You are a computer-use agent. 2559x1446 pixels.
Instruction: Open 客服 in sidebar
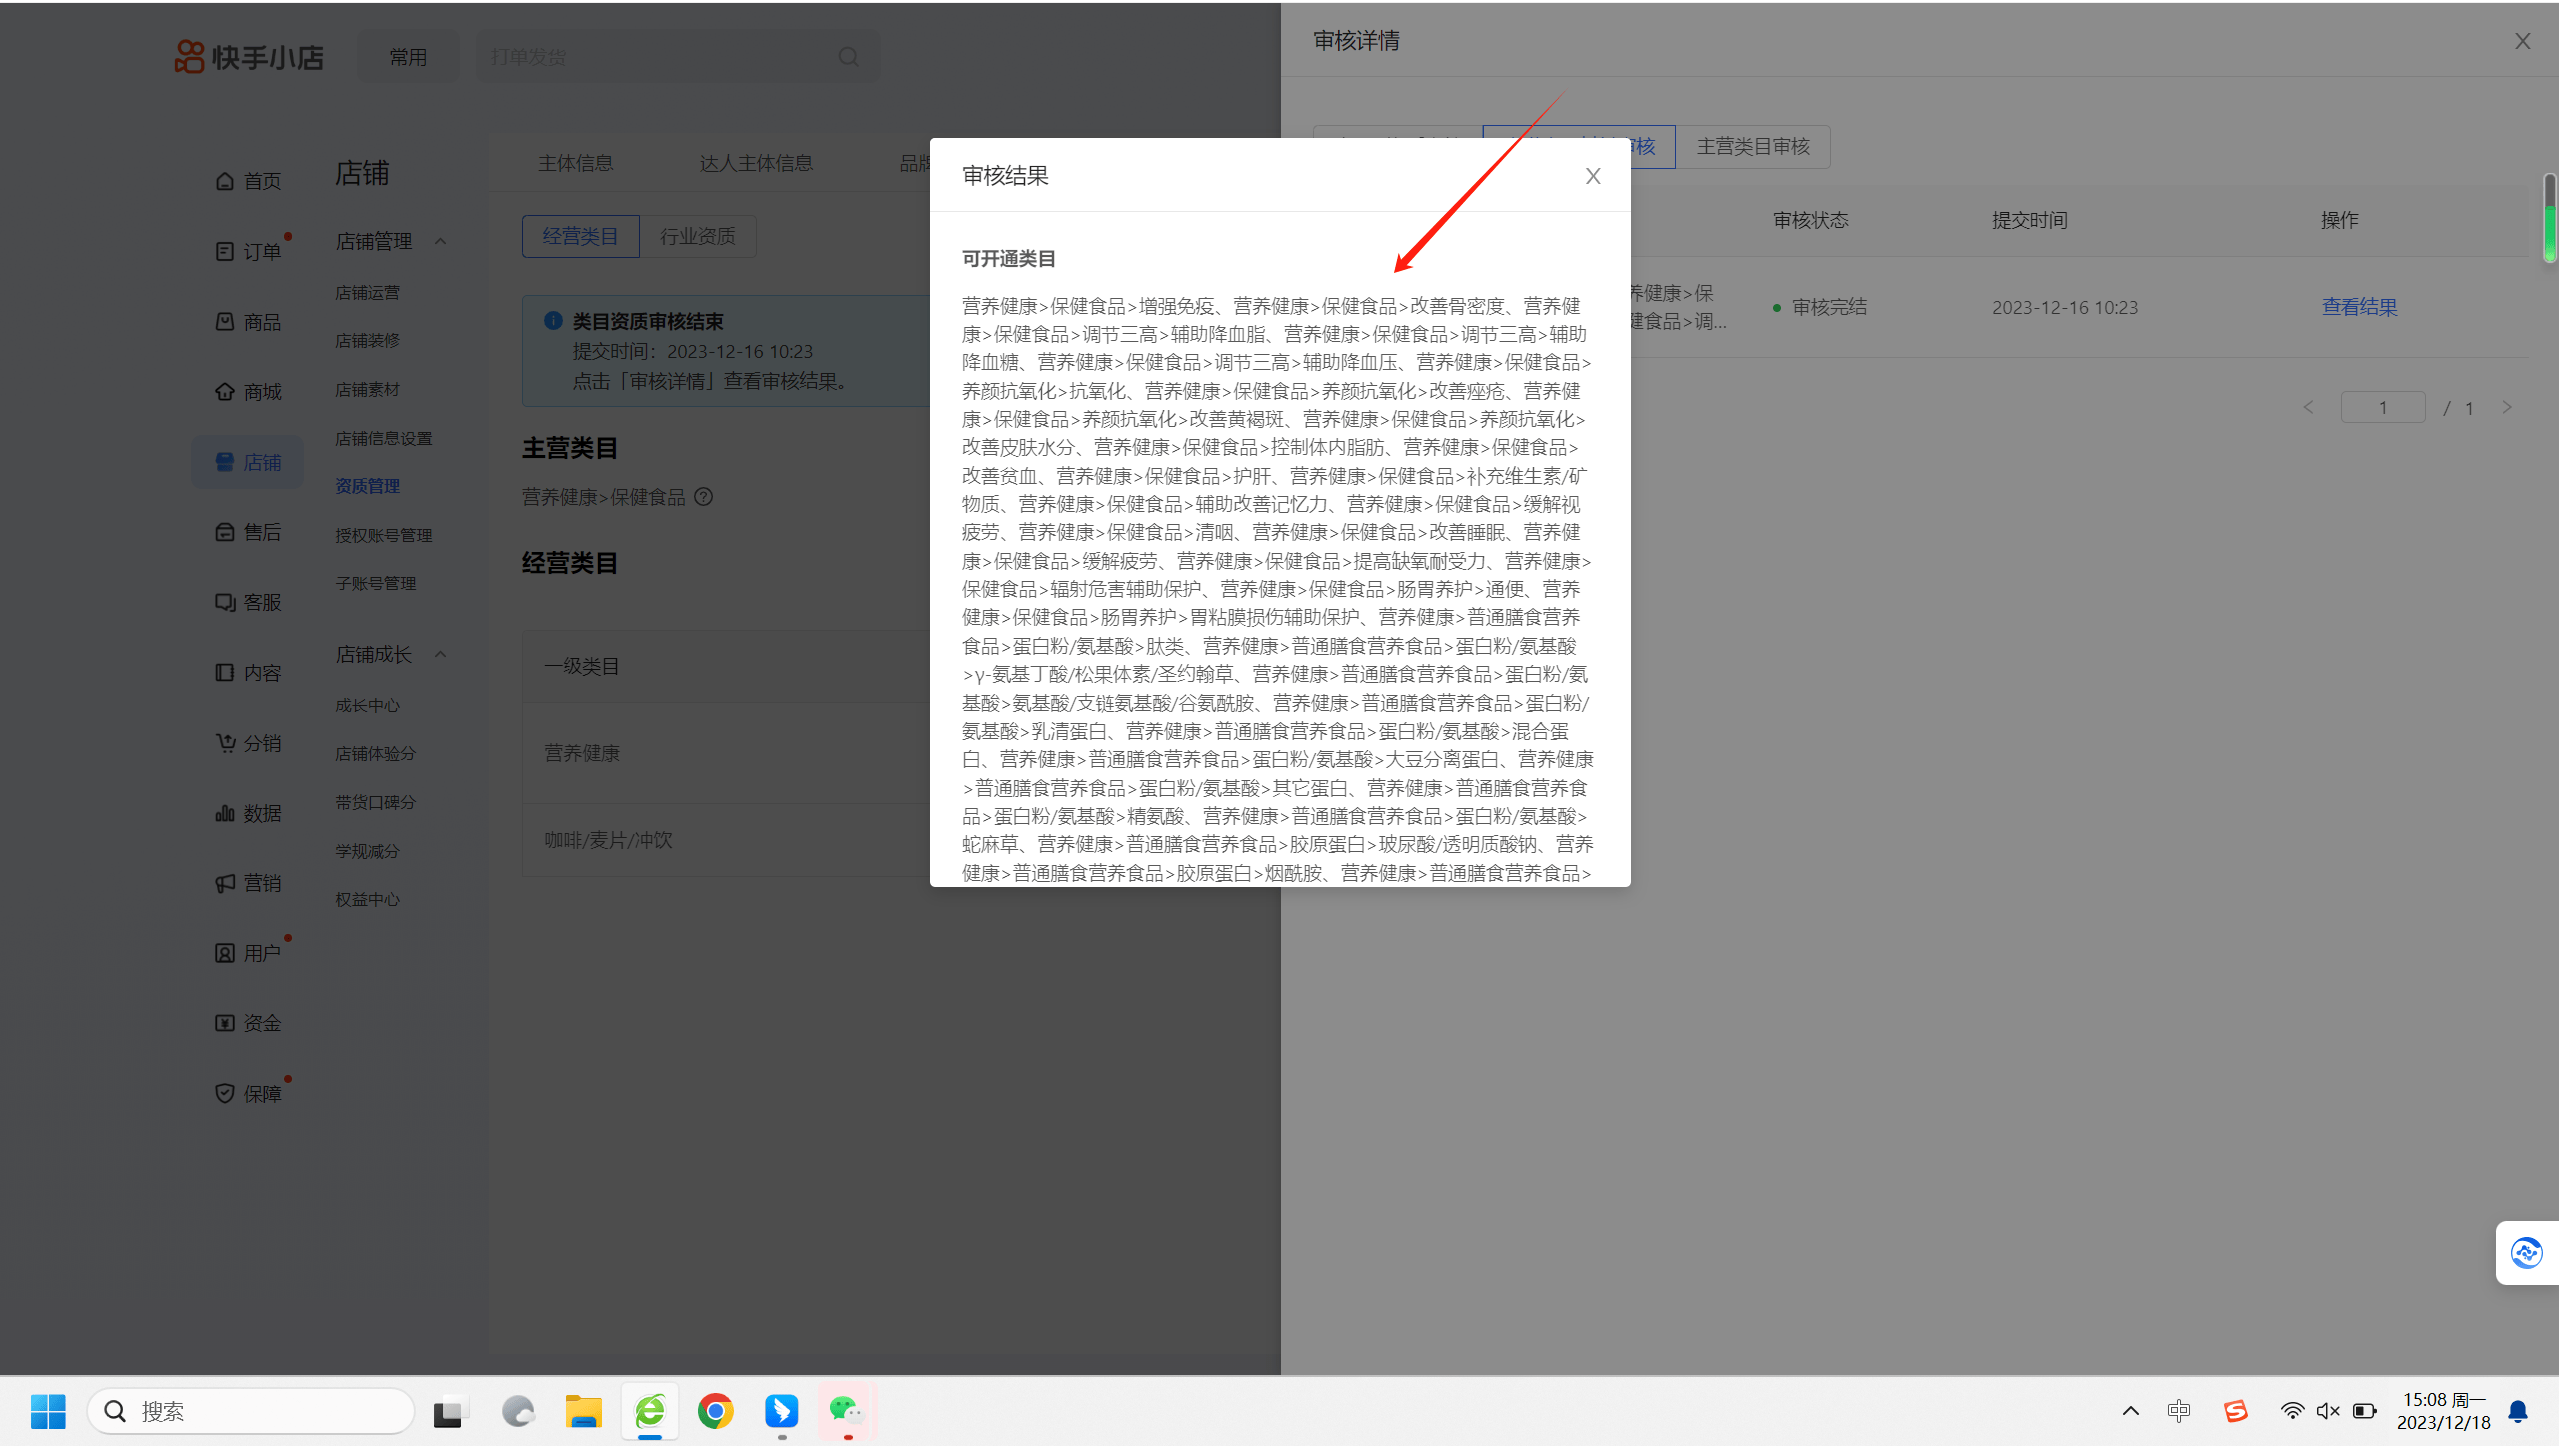pos(248,602)
